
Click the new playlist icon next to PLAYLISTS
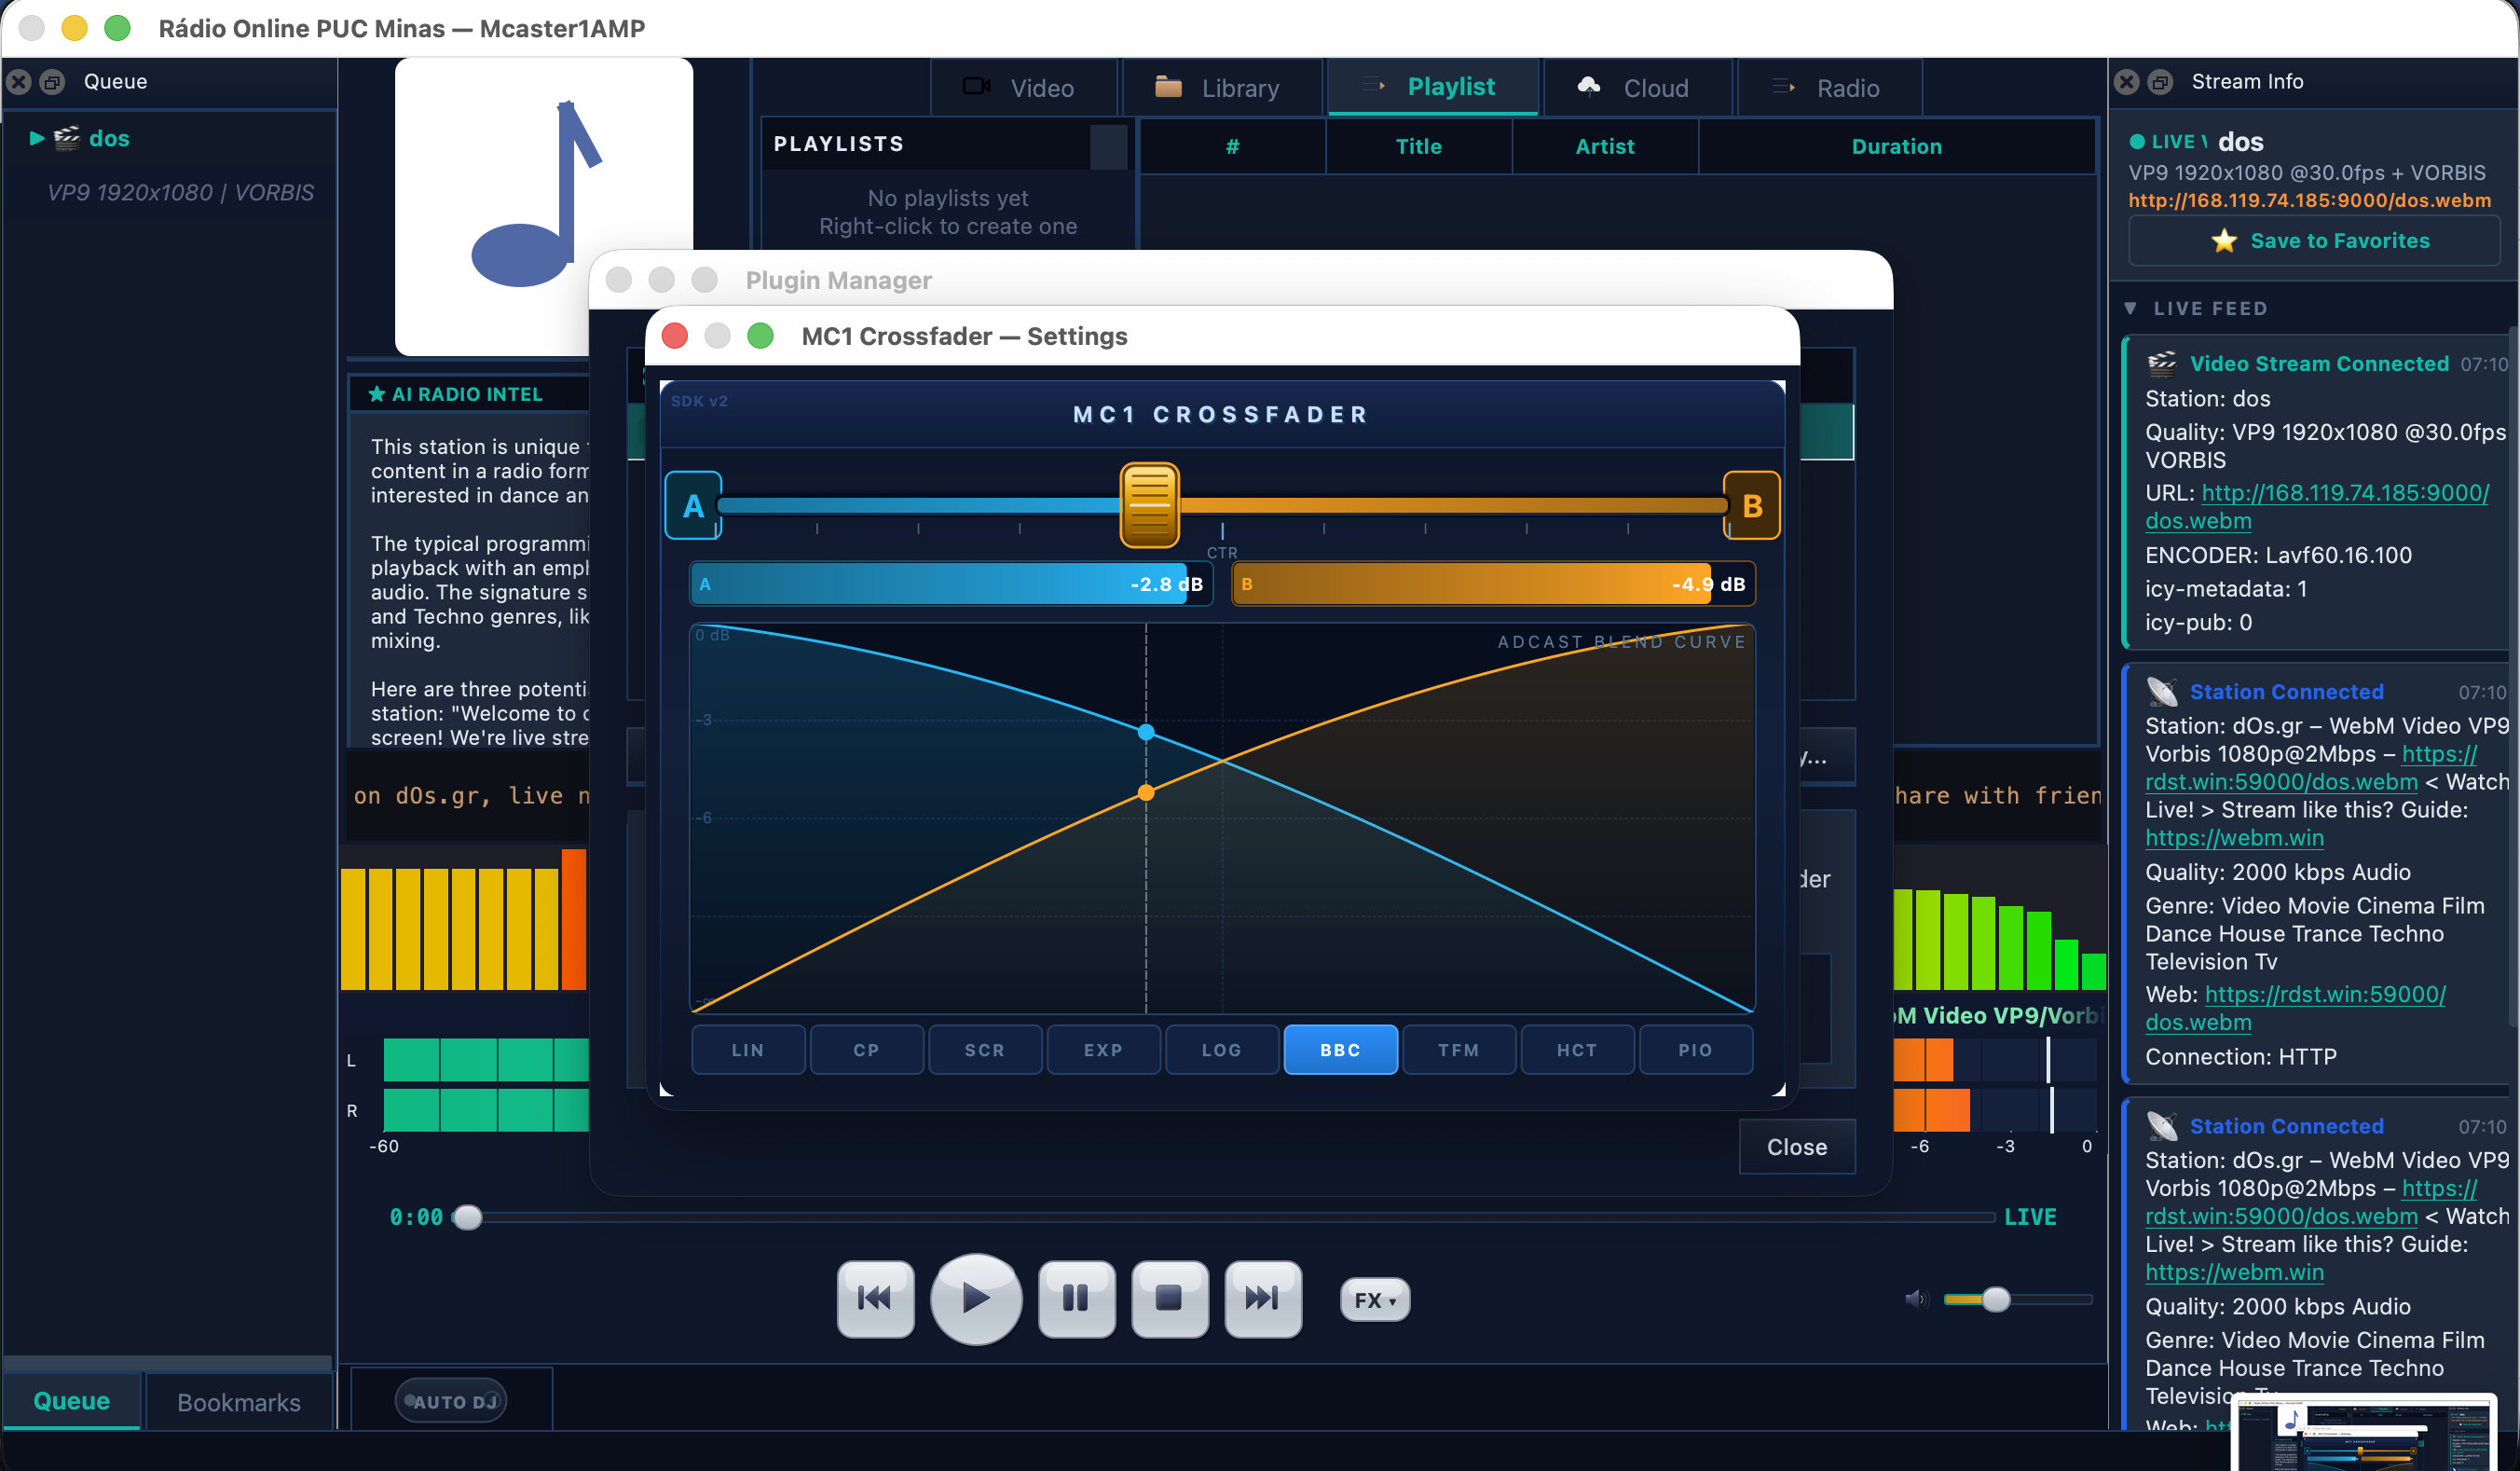coord(1110,145)
